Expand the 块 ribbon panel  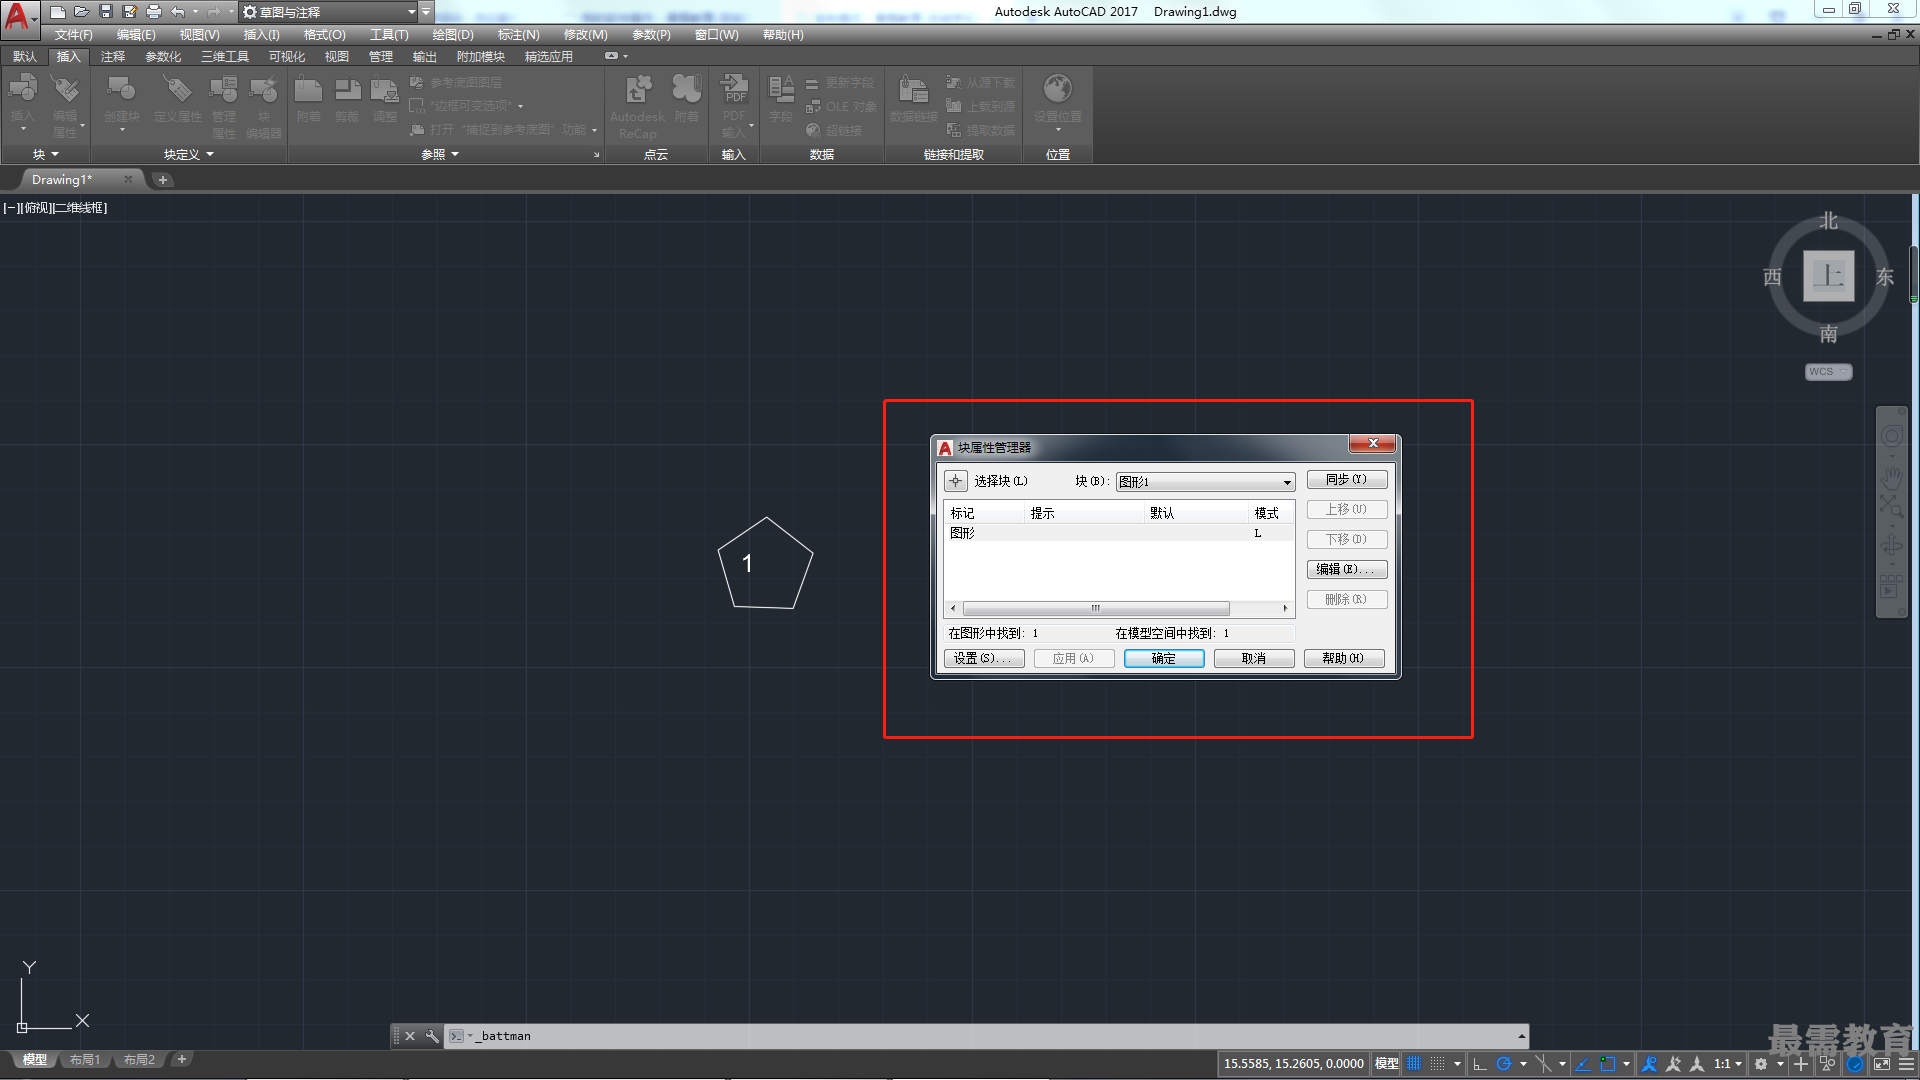[x=46, y=154]
